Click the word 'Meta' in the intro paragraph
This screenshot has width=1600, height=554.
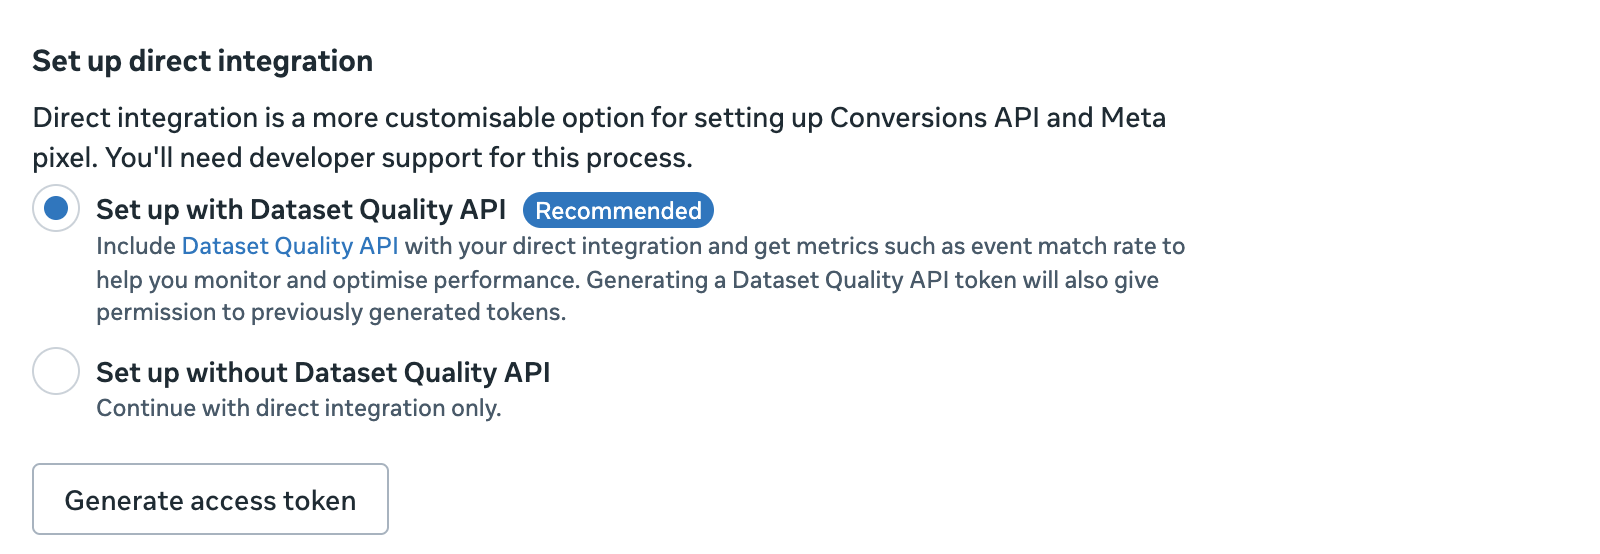pos(1133,118)
